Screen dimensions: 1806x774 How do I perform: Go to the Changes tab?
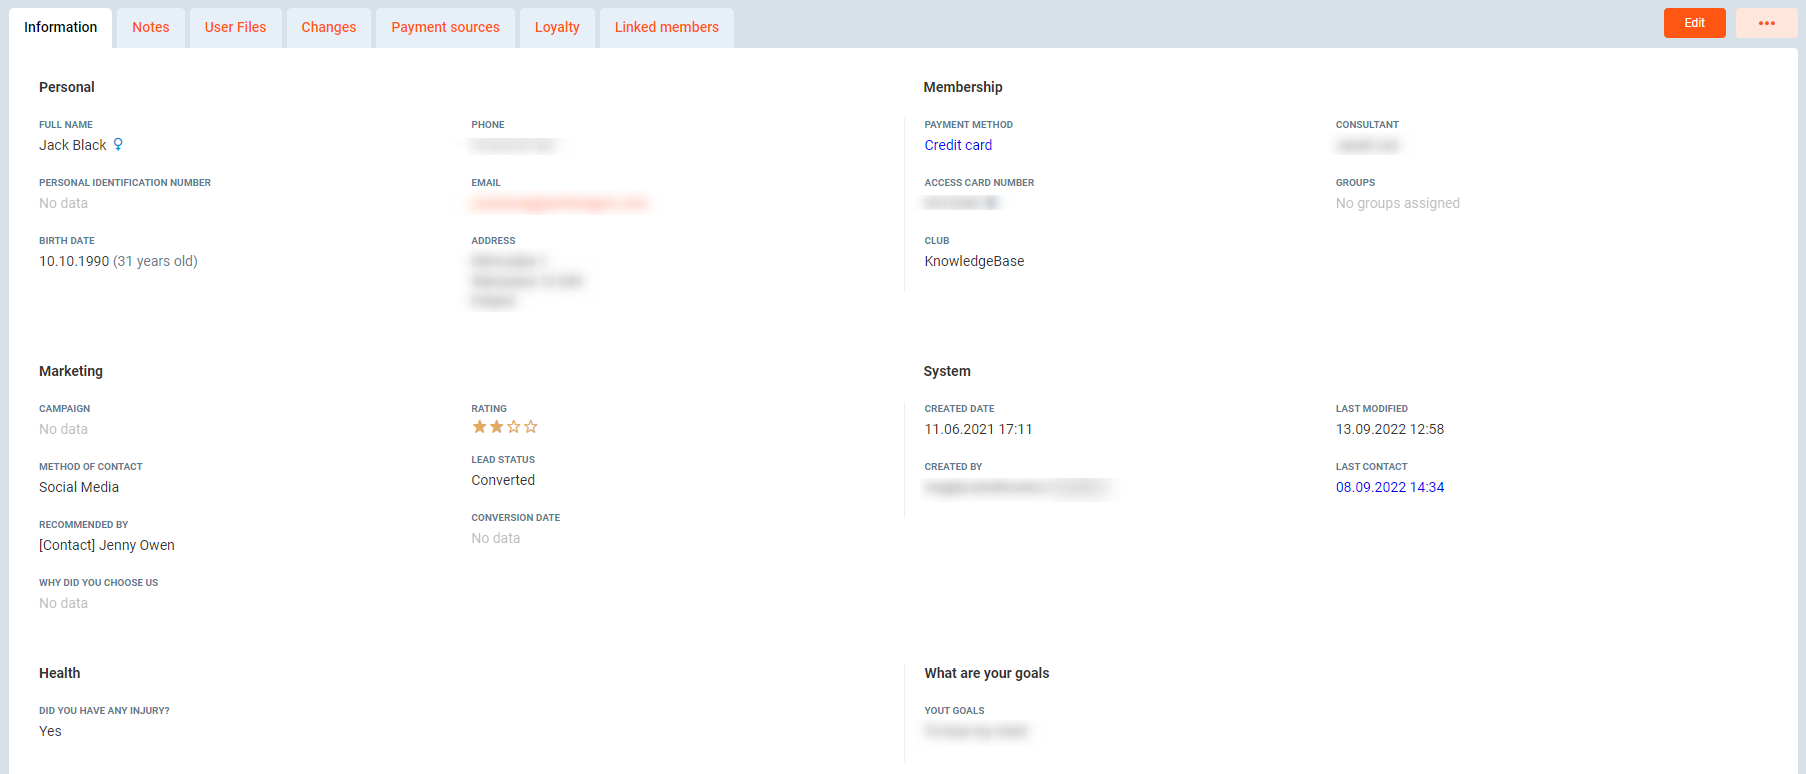(328, 27)
